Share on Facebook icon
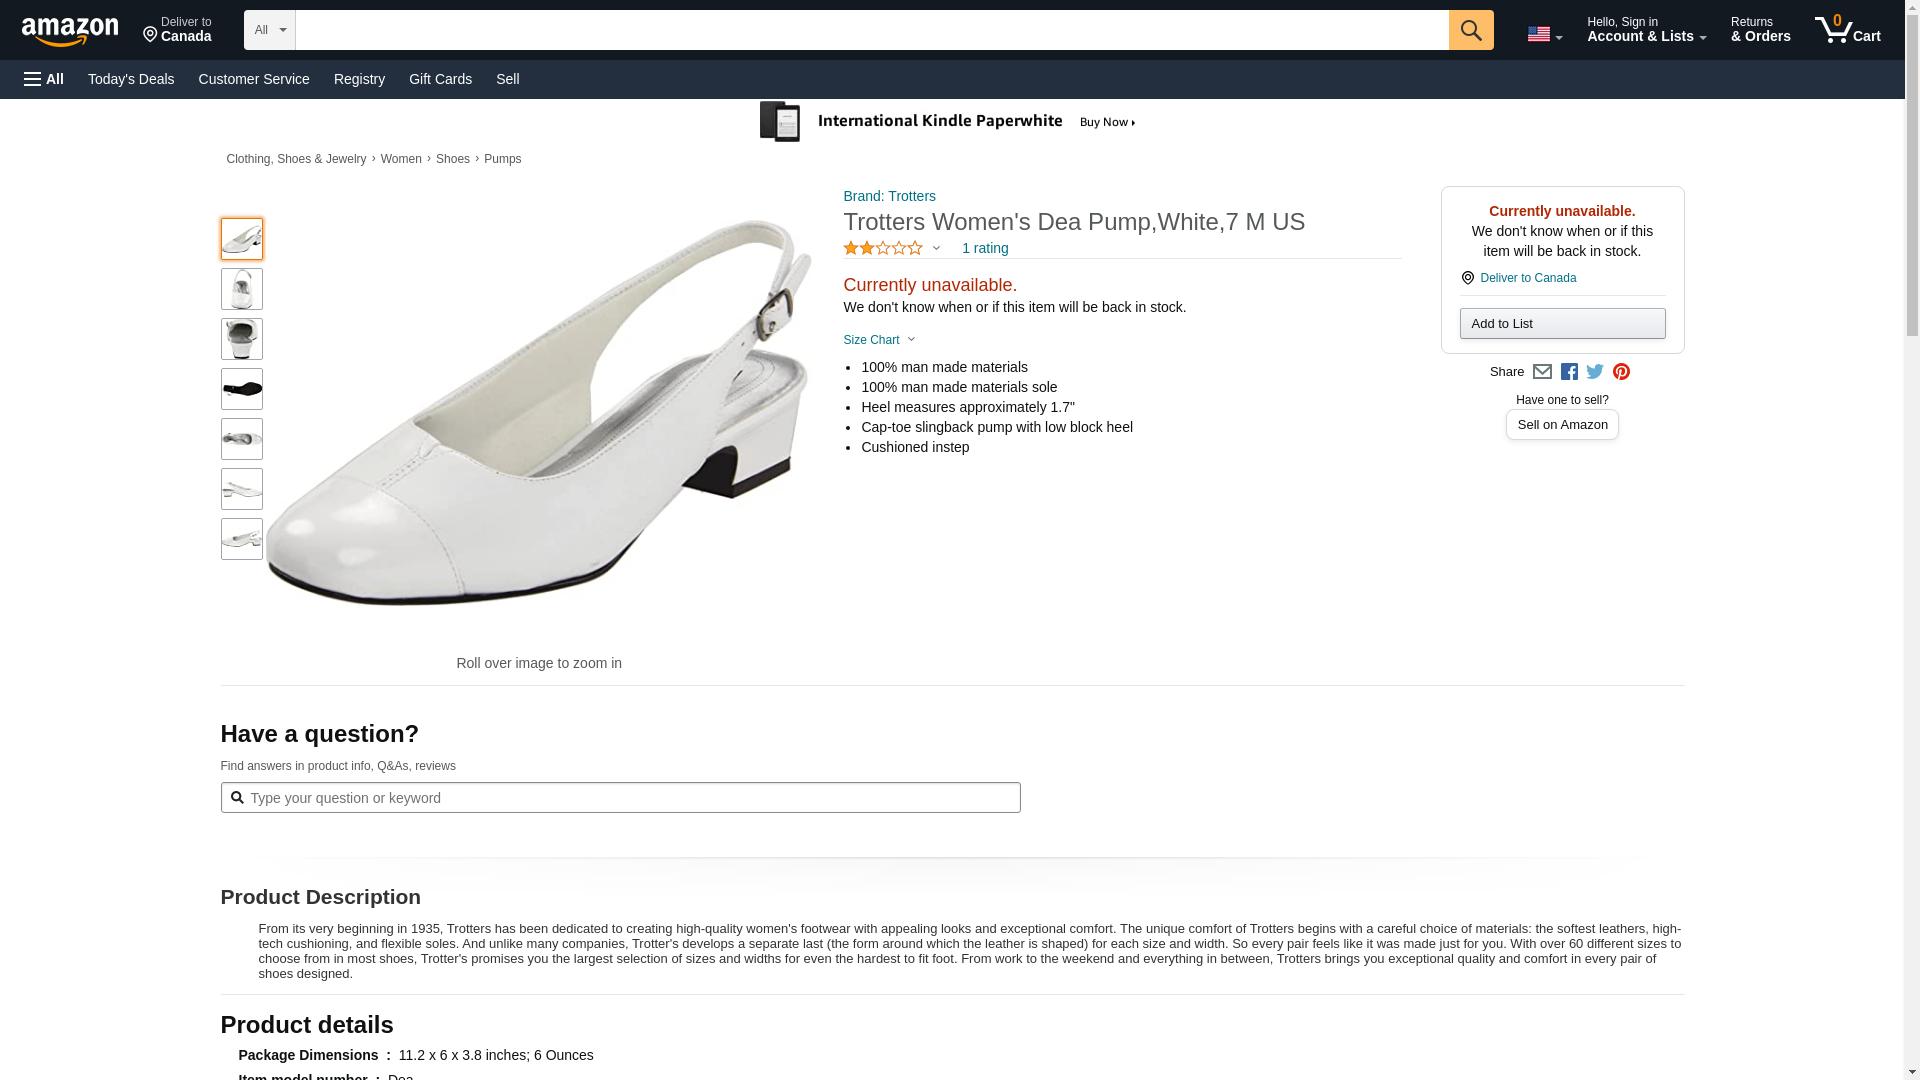 click(1569, 372)
